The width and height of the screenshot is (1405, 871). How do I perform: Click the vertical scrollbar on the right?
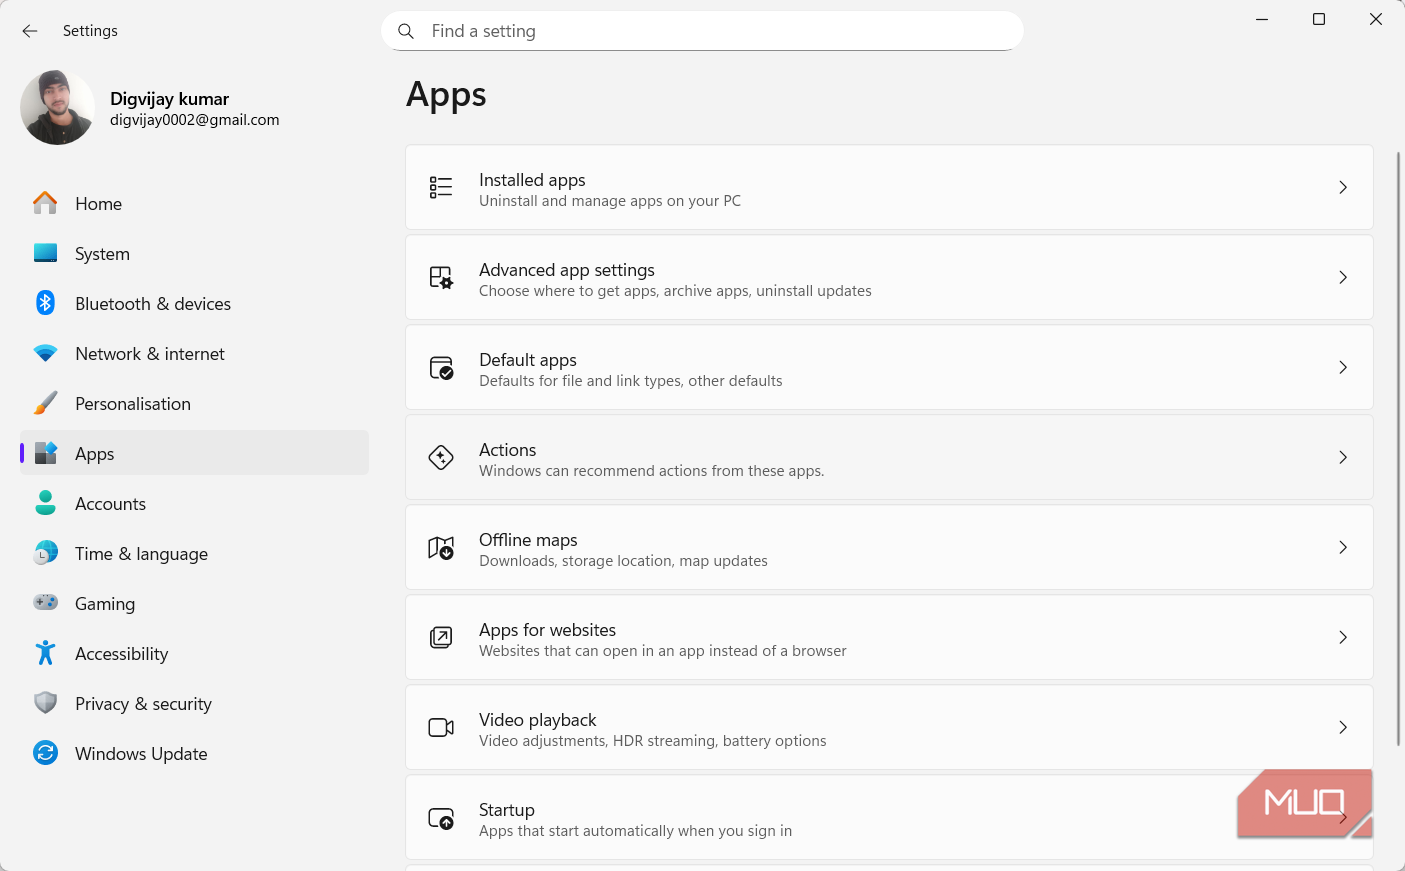click(1398, 448)
